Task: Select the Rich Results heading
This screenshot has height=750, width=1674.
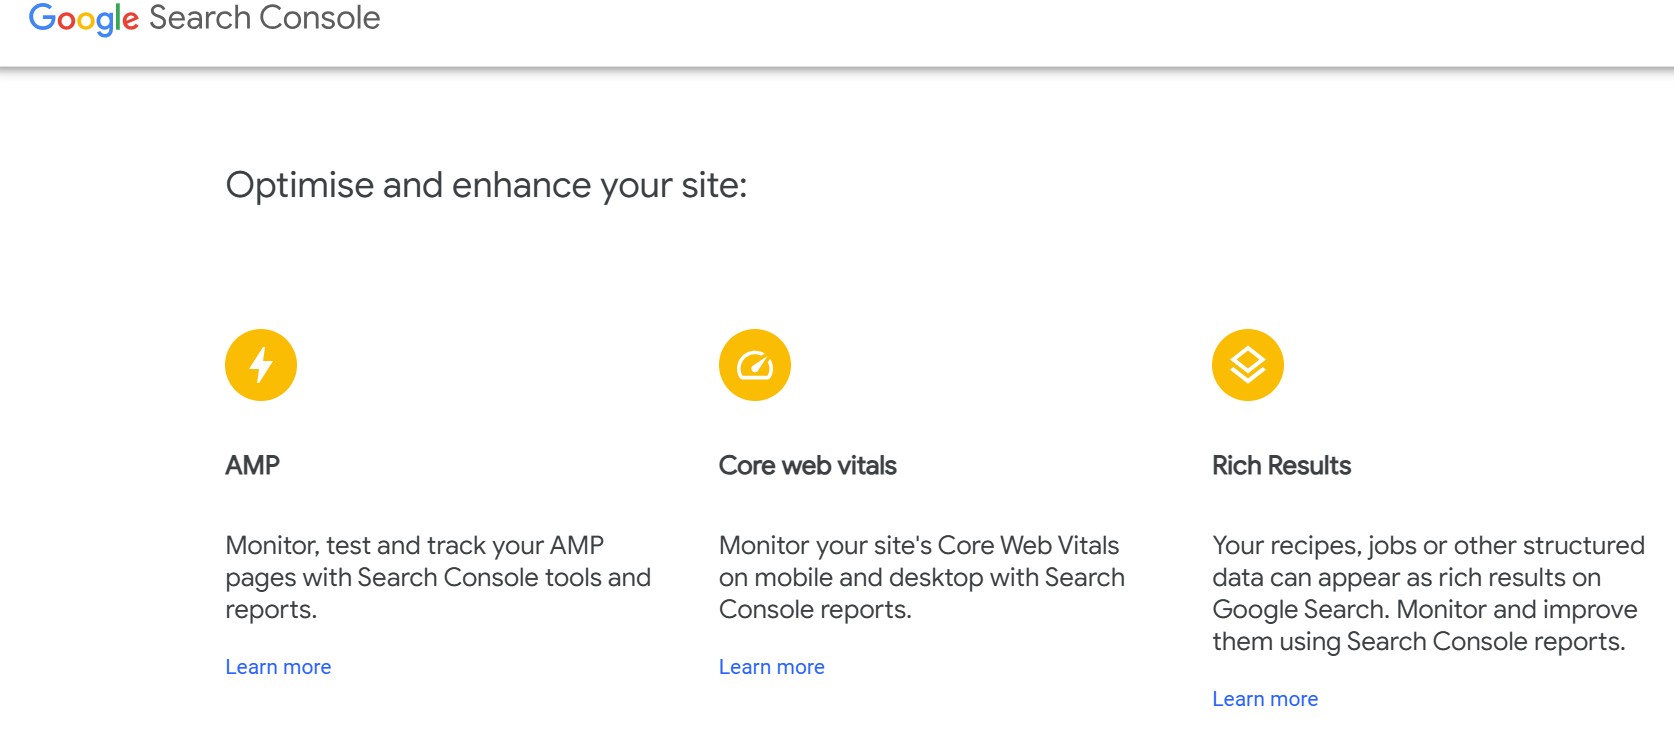Action: tap(1282, 466)
